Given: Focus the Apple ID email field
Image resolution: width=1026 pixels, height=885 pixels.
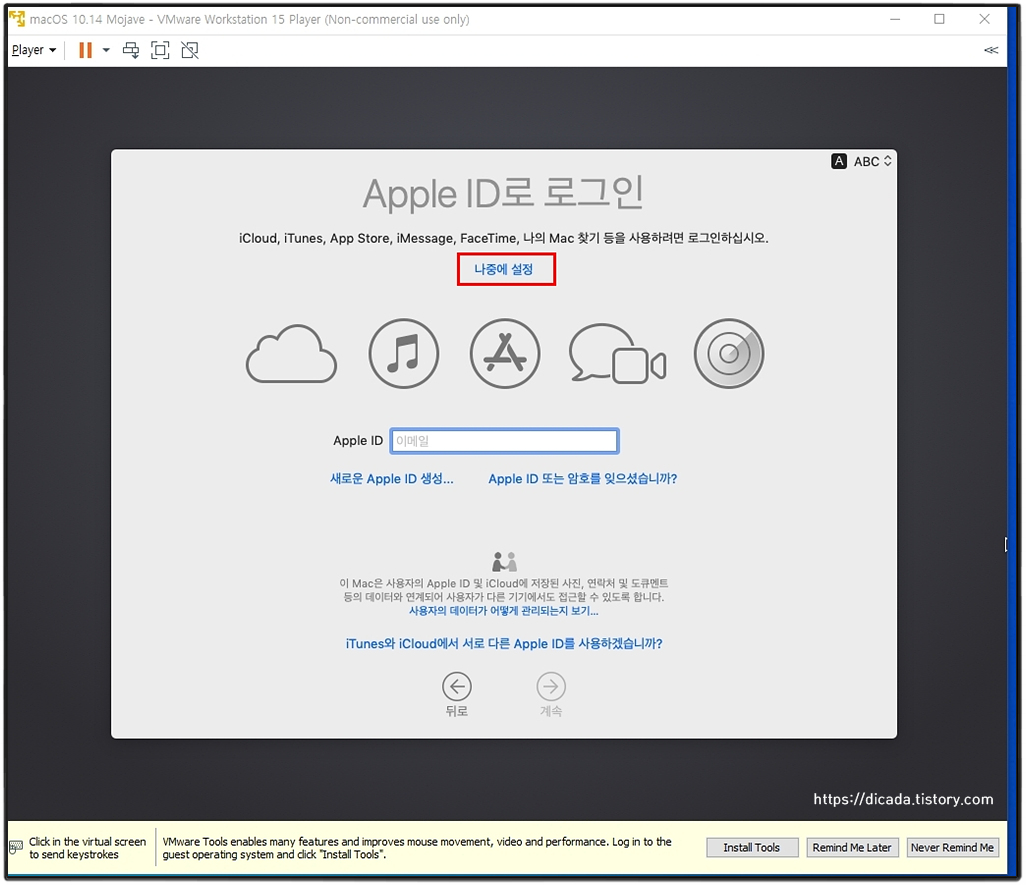Looking at the screenshot, I should pyautogui.click(x=504, y=441).
